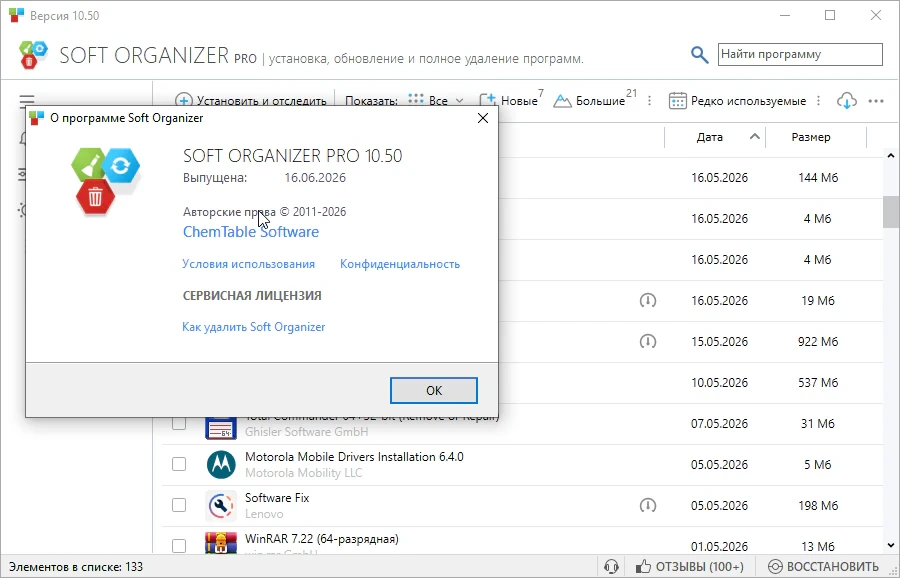Maximize the Soft Organizer window
Screen dimensions: 900x578
coord(830,15)
